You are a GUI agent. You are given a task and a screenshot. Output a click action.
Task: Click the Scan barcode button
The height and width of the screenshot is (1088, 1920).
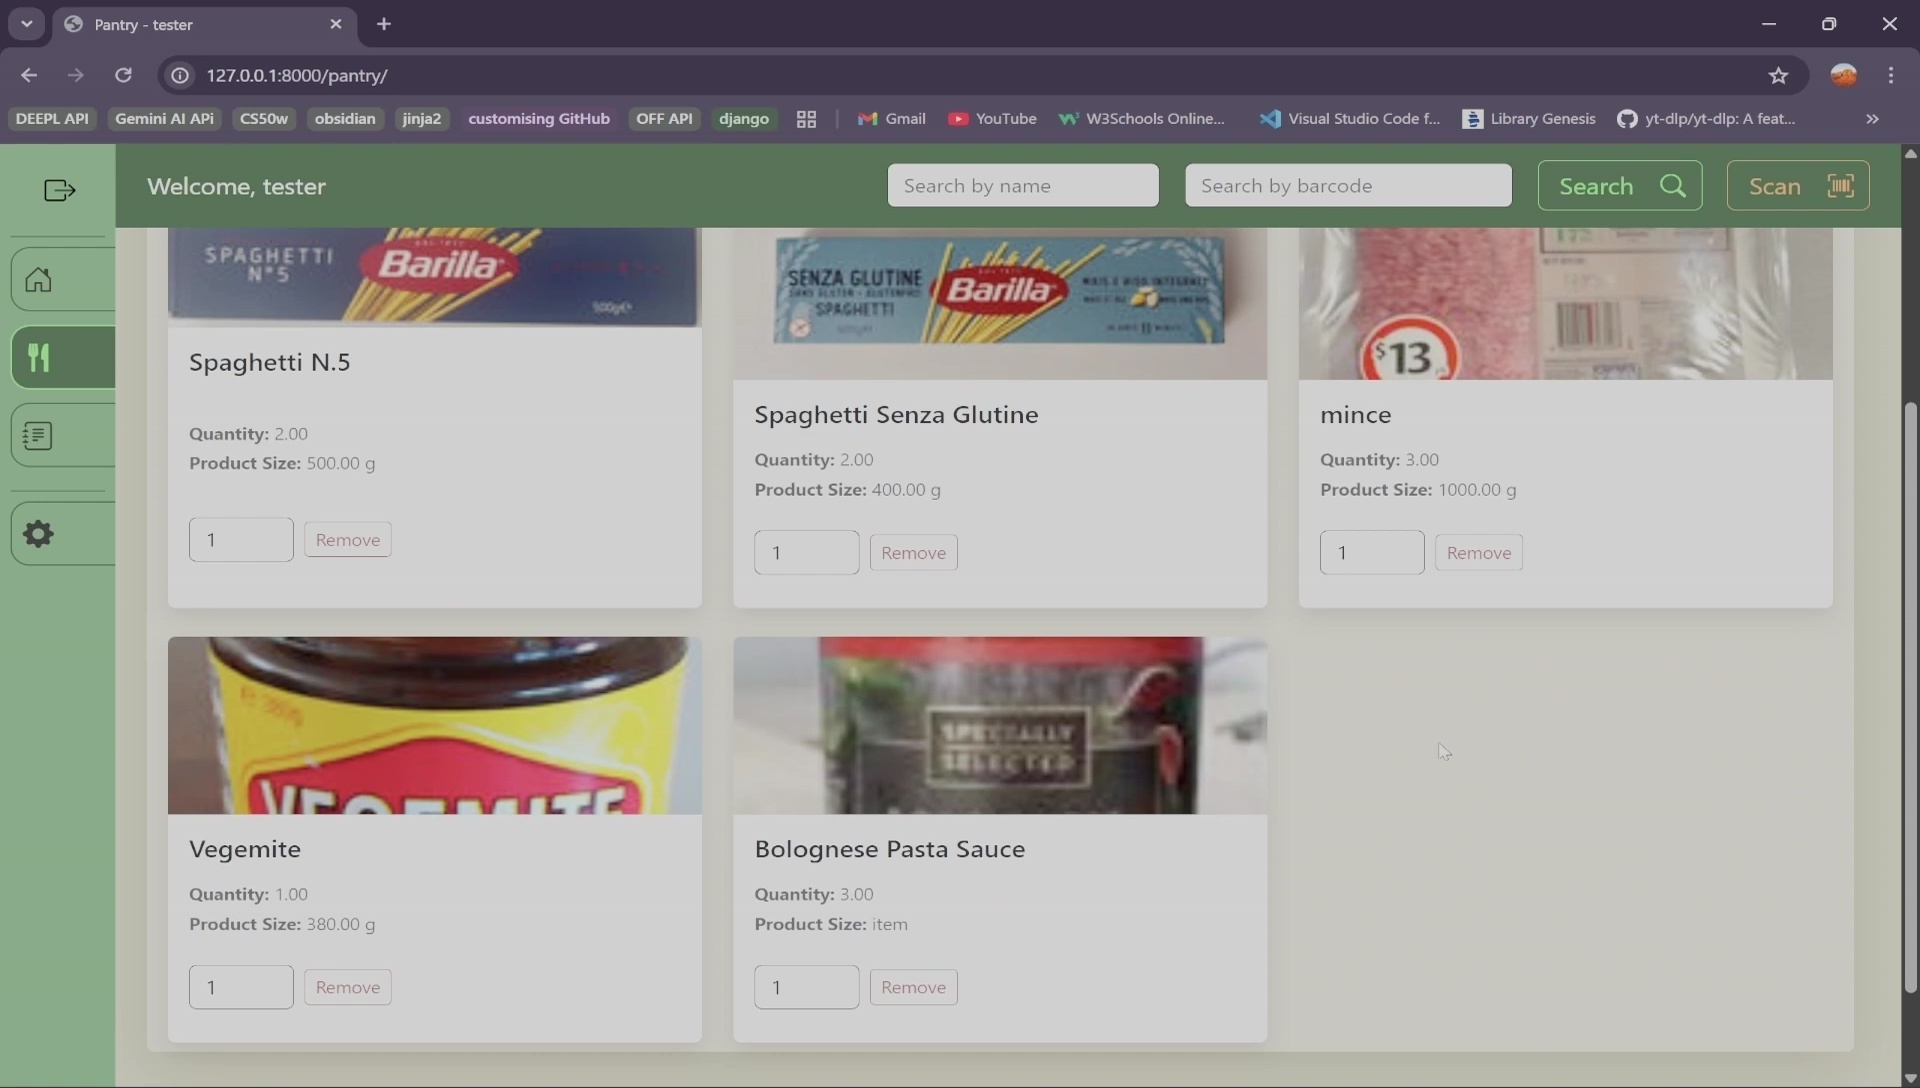point(1797,186)
